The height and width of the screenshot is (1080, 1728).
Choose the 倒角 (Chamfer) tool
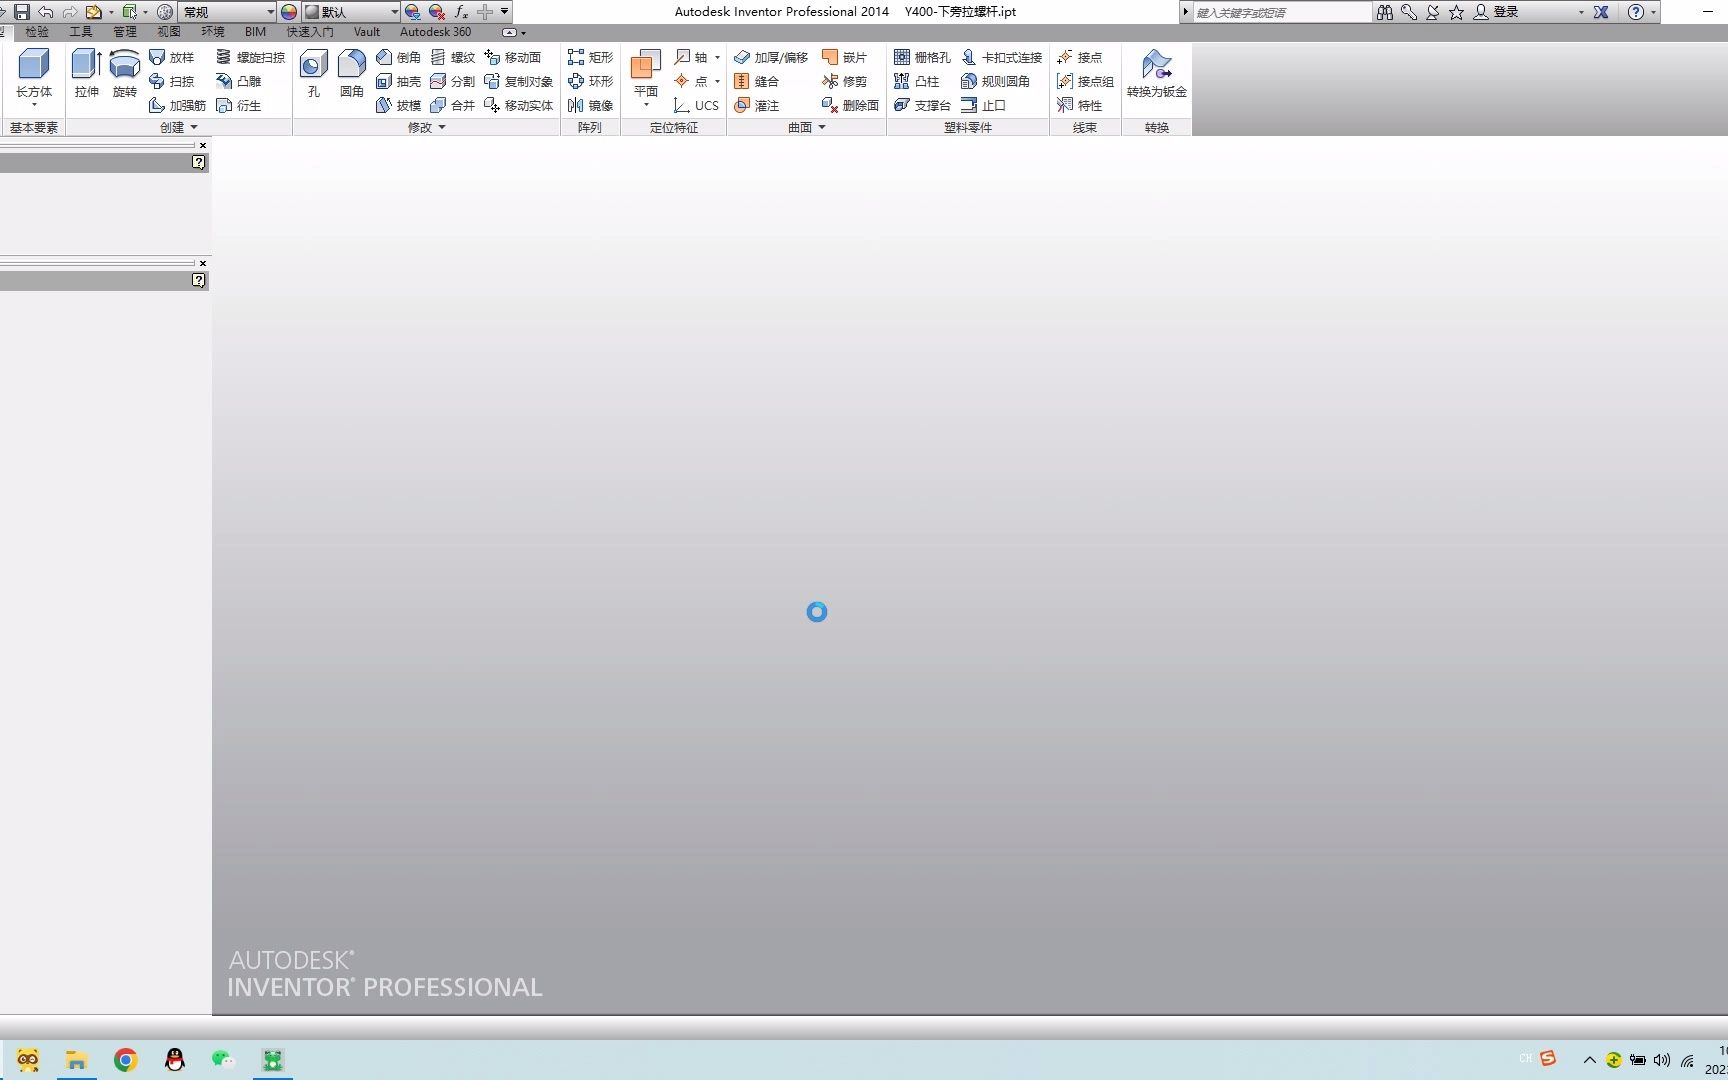(x=398, y=57)
